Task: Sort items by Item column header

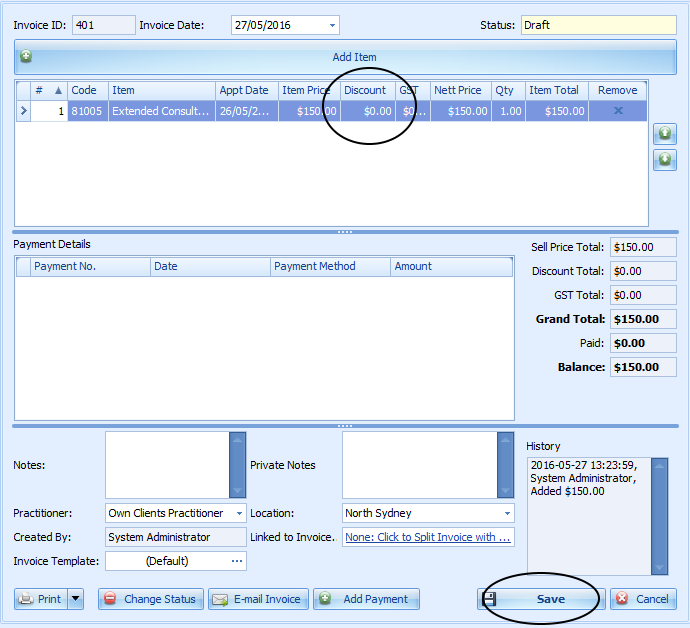Action: point(162,90)
